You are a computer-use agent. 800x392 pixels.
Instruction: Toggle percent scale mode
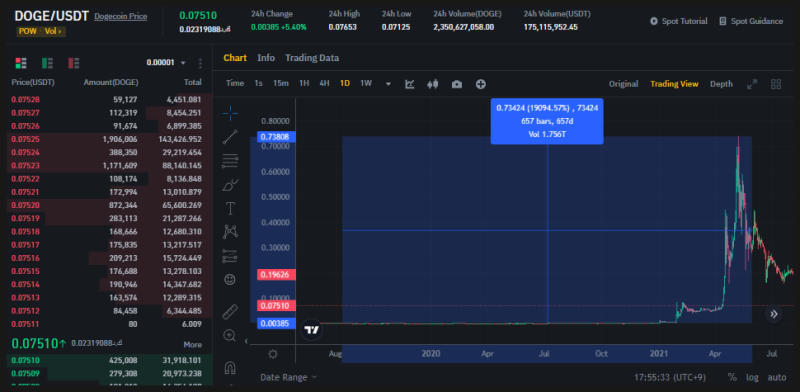click(x=732, y=377)
